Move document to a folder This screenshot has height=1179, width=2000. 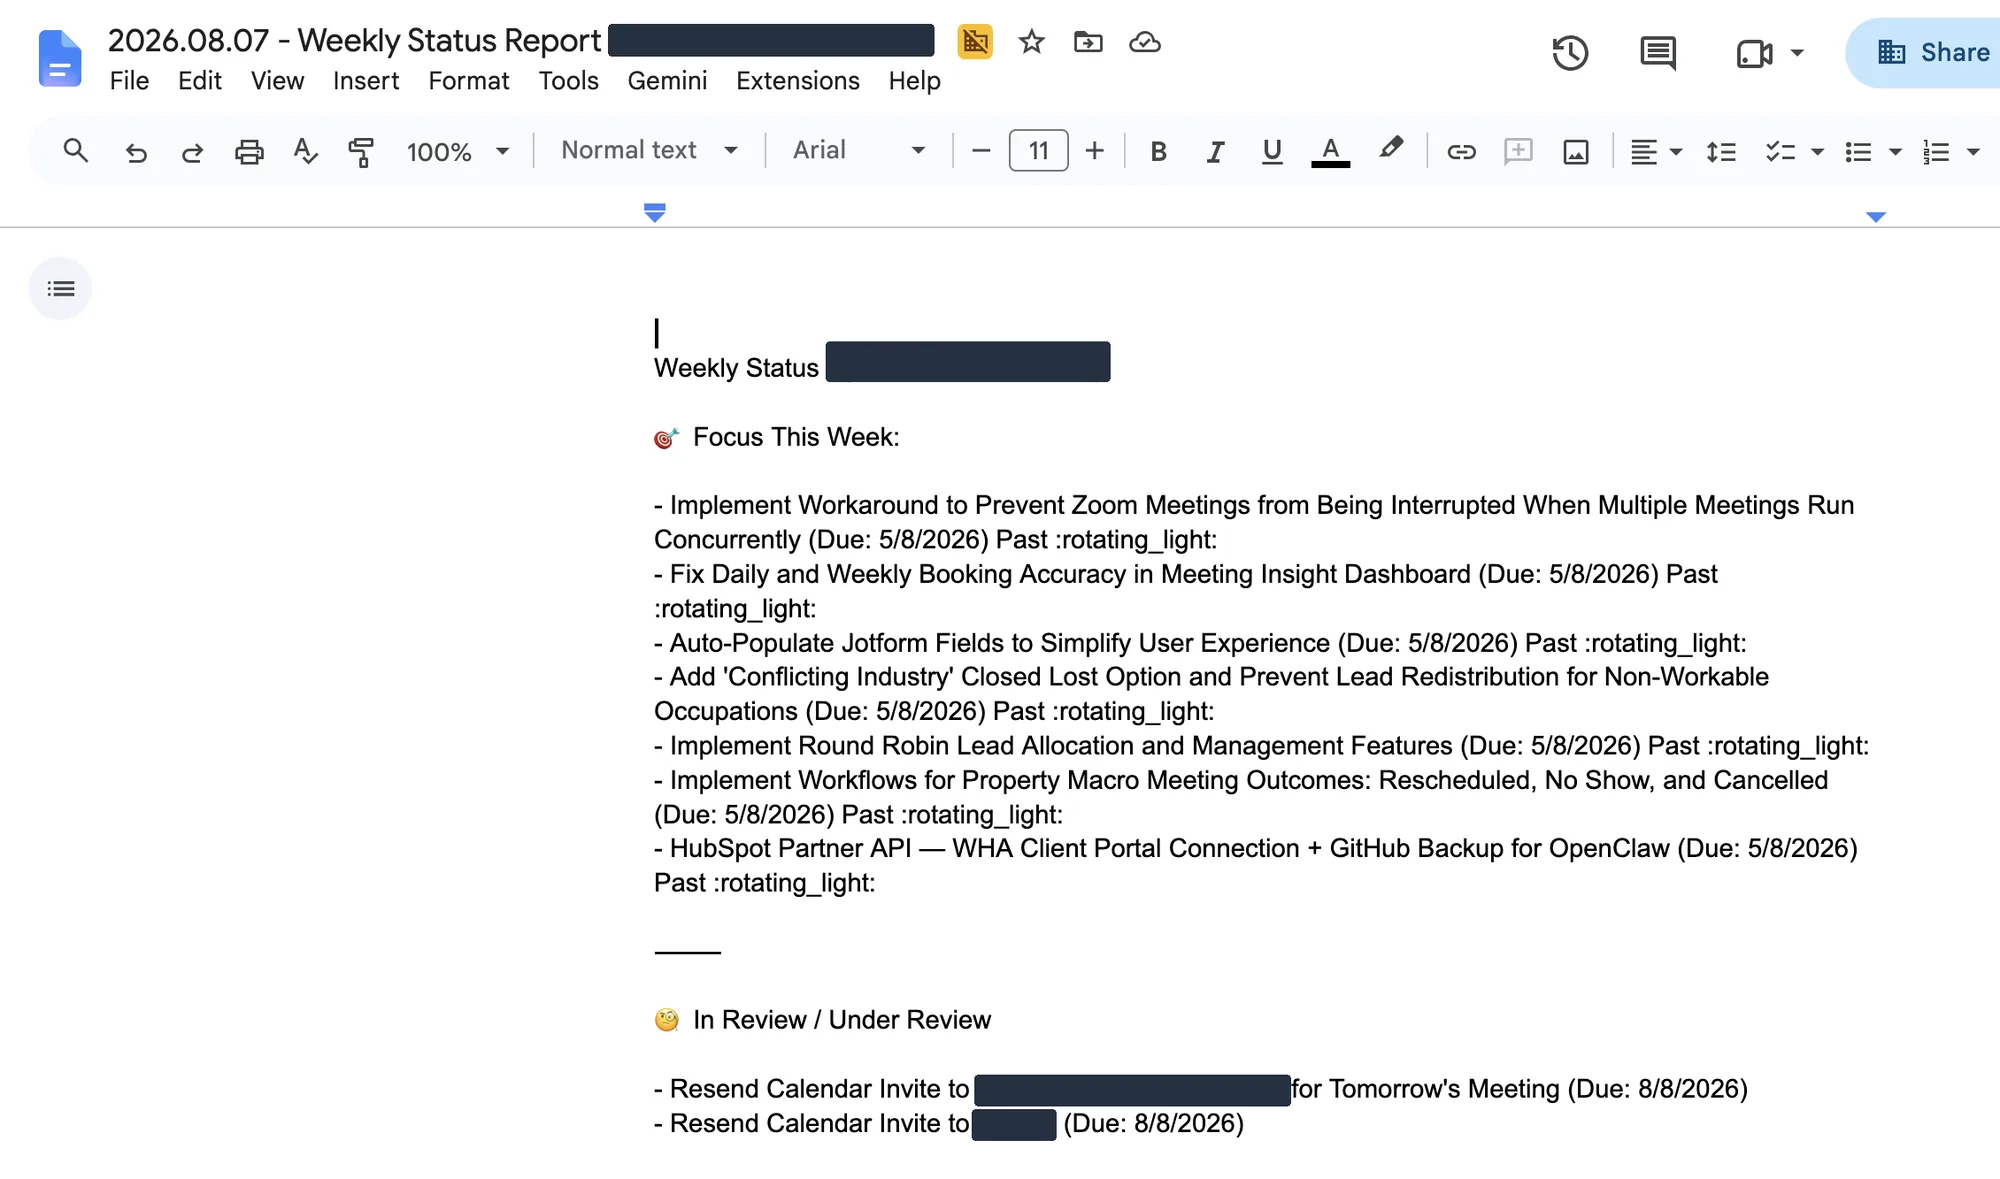[x=1088, y=42]
